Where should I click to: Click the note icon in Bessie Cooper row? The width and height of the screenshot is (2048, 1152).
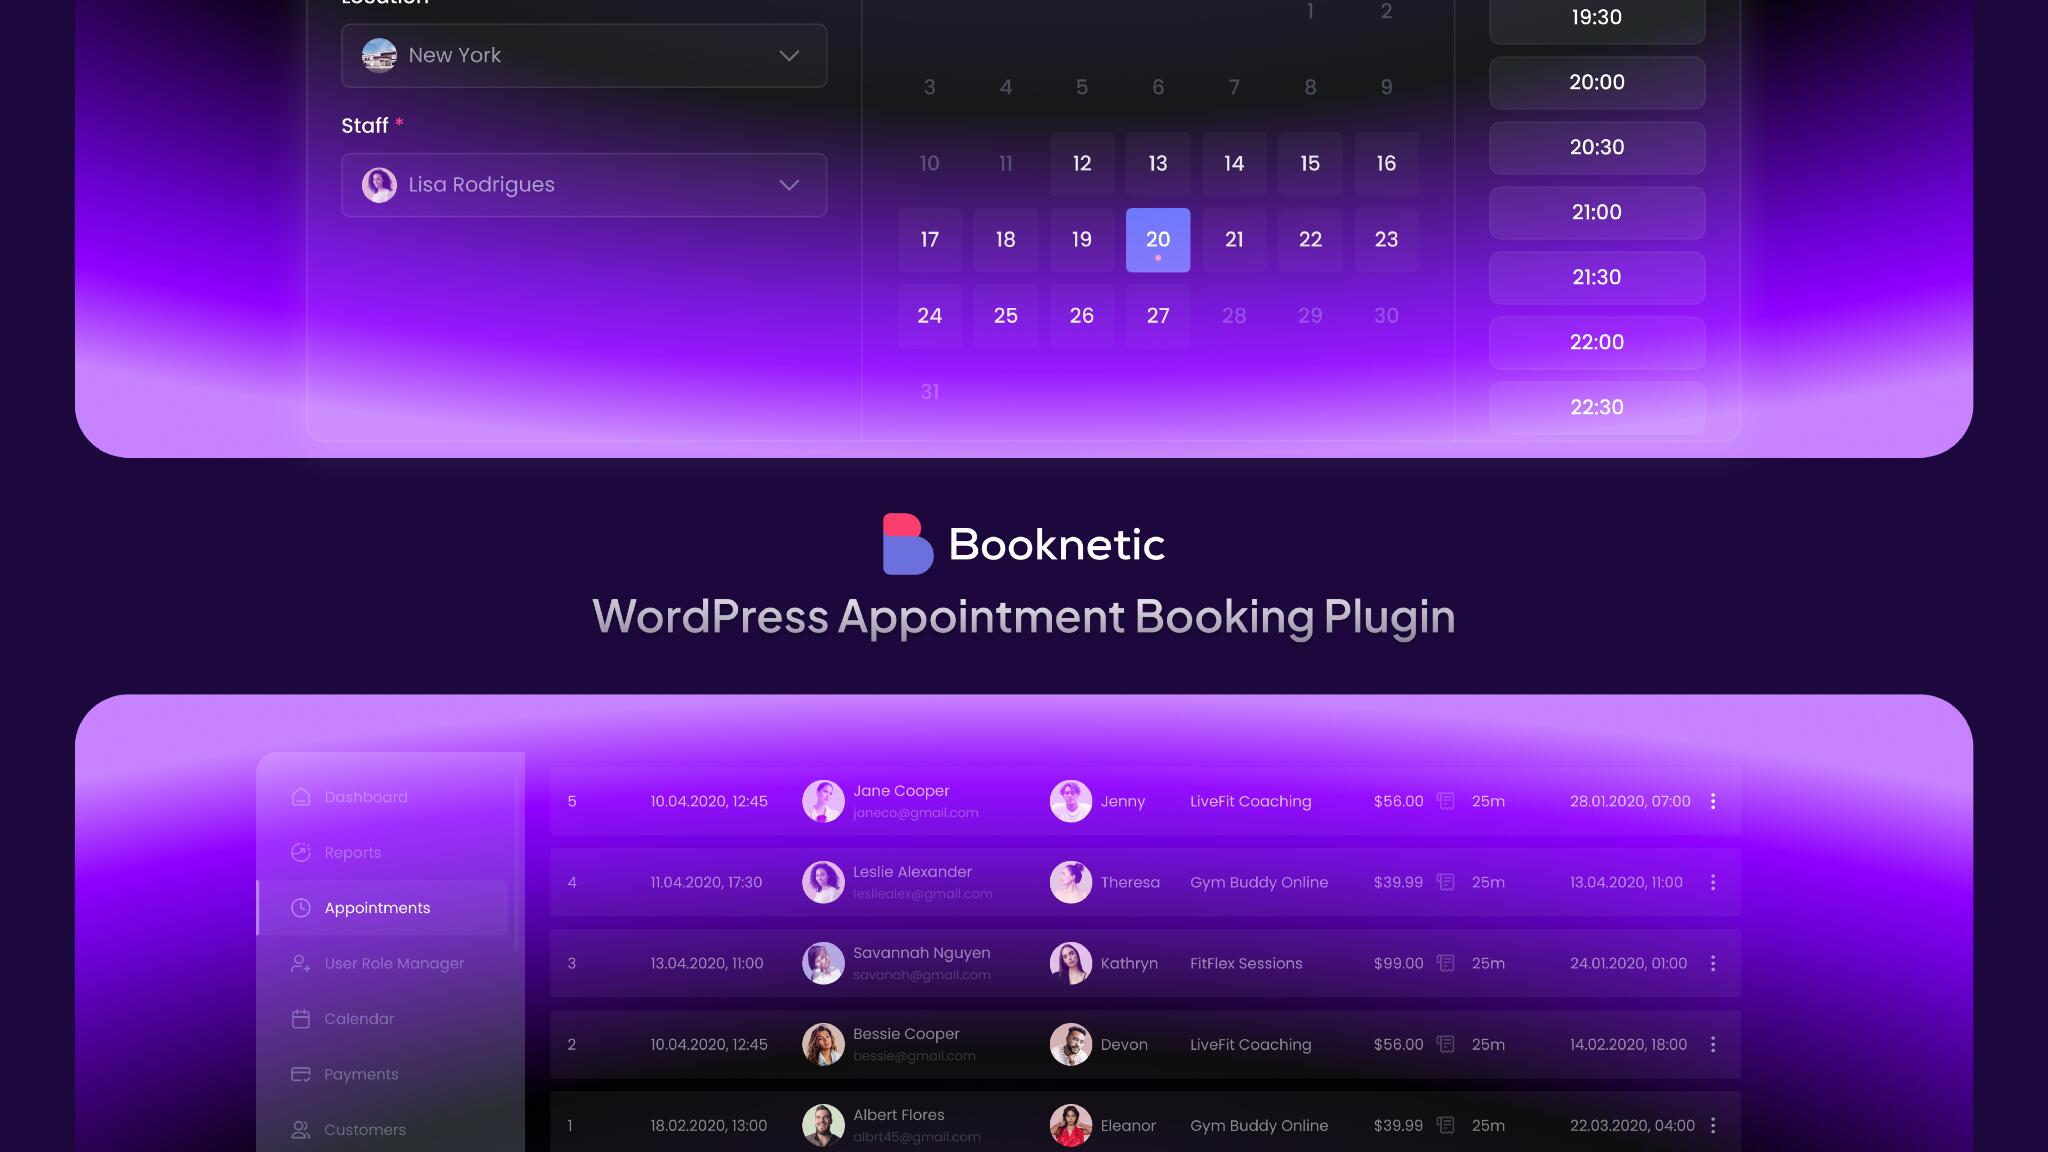(x=1445, y=1044)
